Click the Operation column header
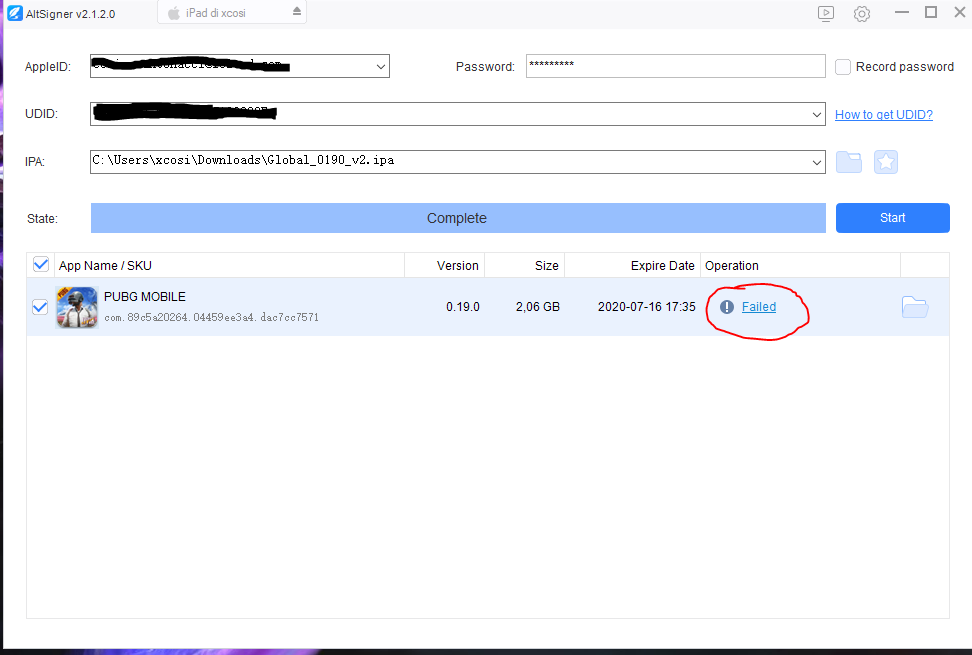Image resolution: width=972 pixels, height=655 pixels. (x=800, y=265)
